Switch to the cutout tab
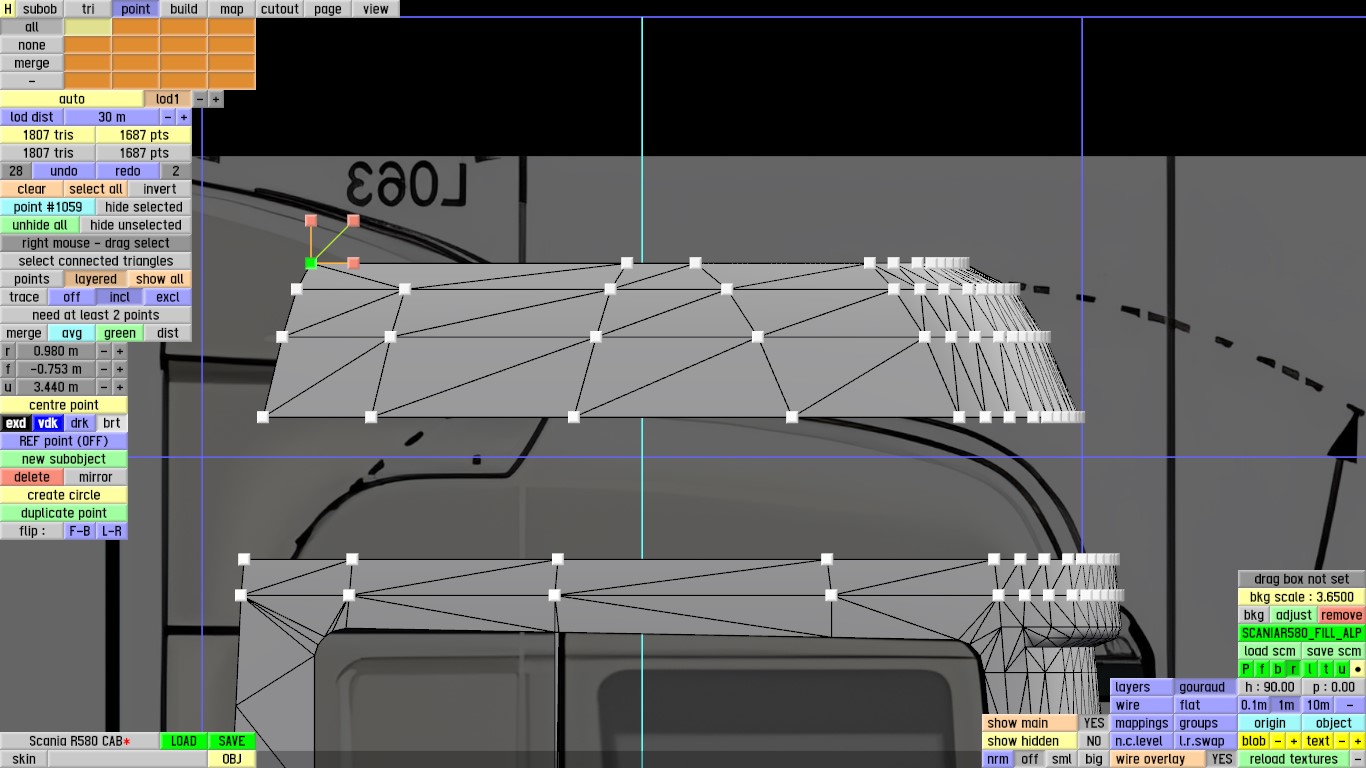1366x768 pixels. coord(280,9)
